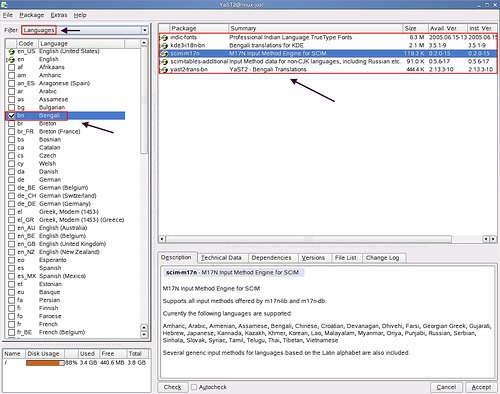Select the Welsh language row
Screen dimensions: 500x394
pos(66,164)
